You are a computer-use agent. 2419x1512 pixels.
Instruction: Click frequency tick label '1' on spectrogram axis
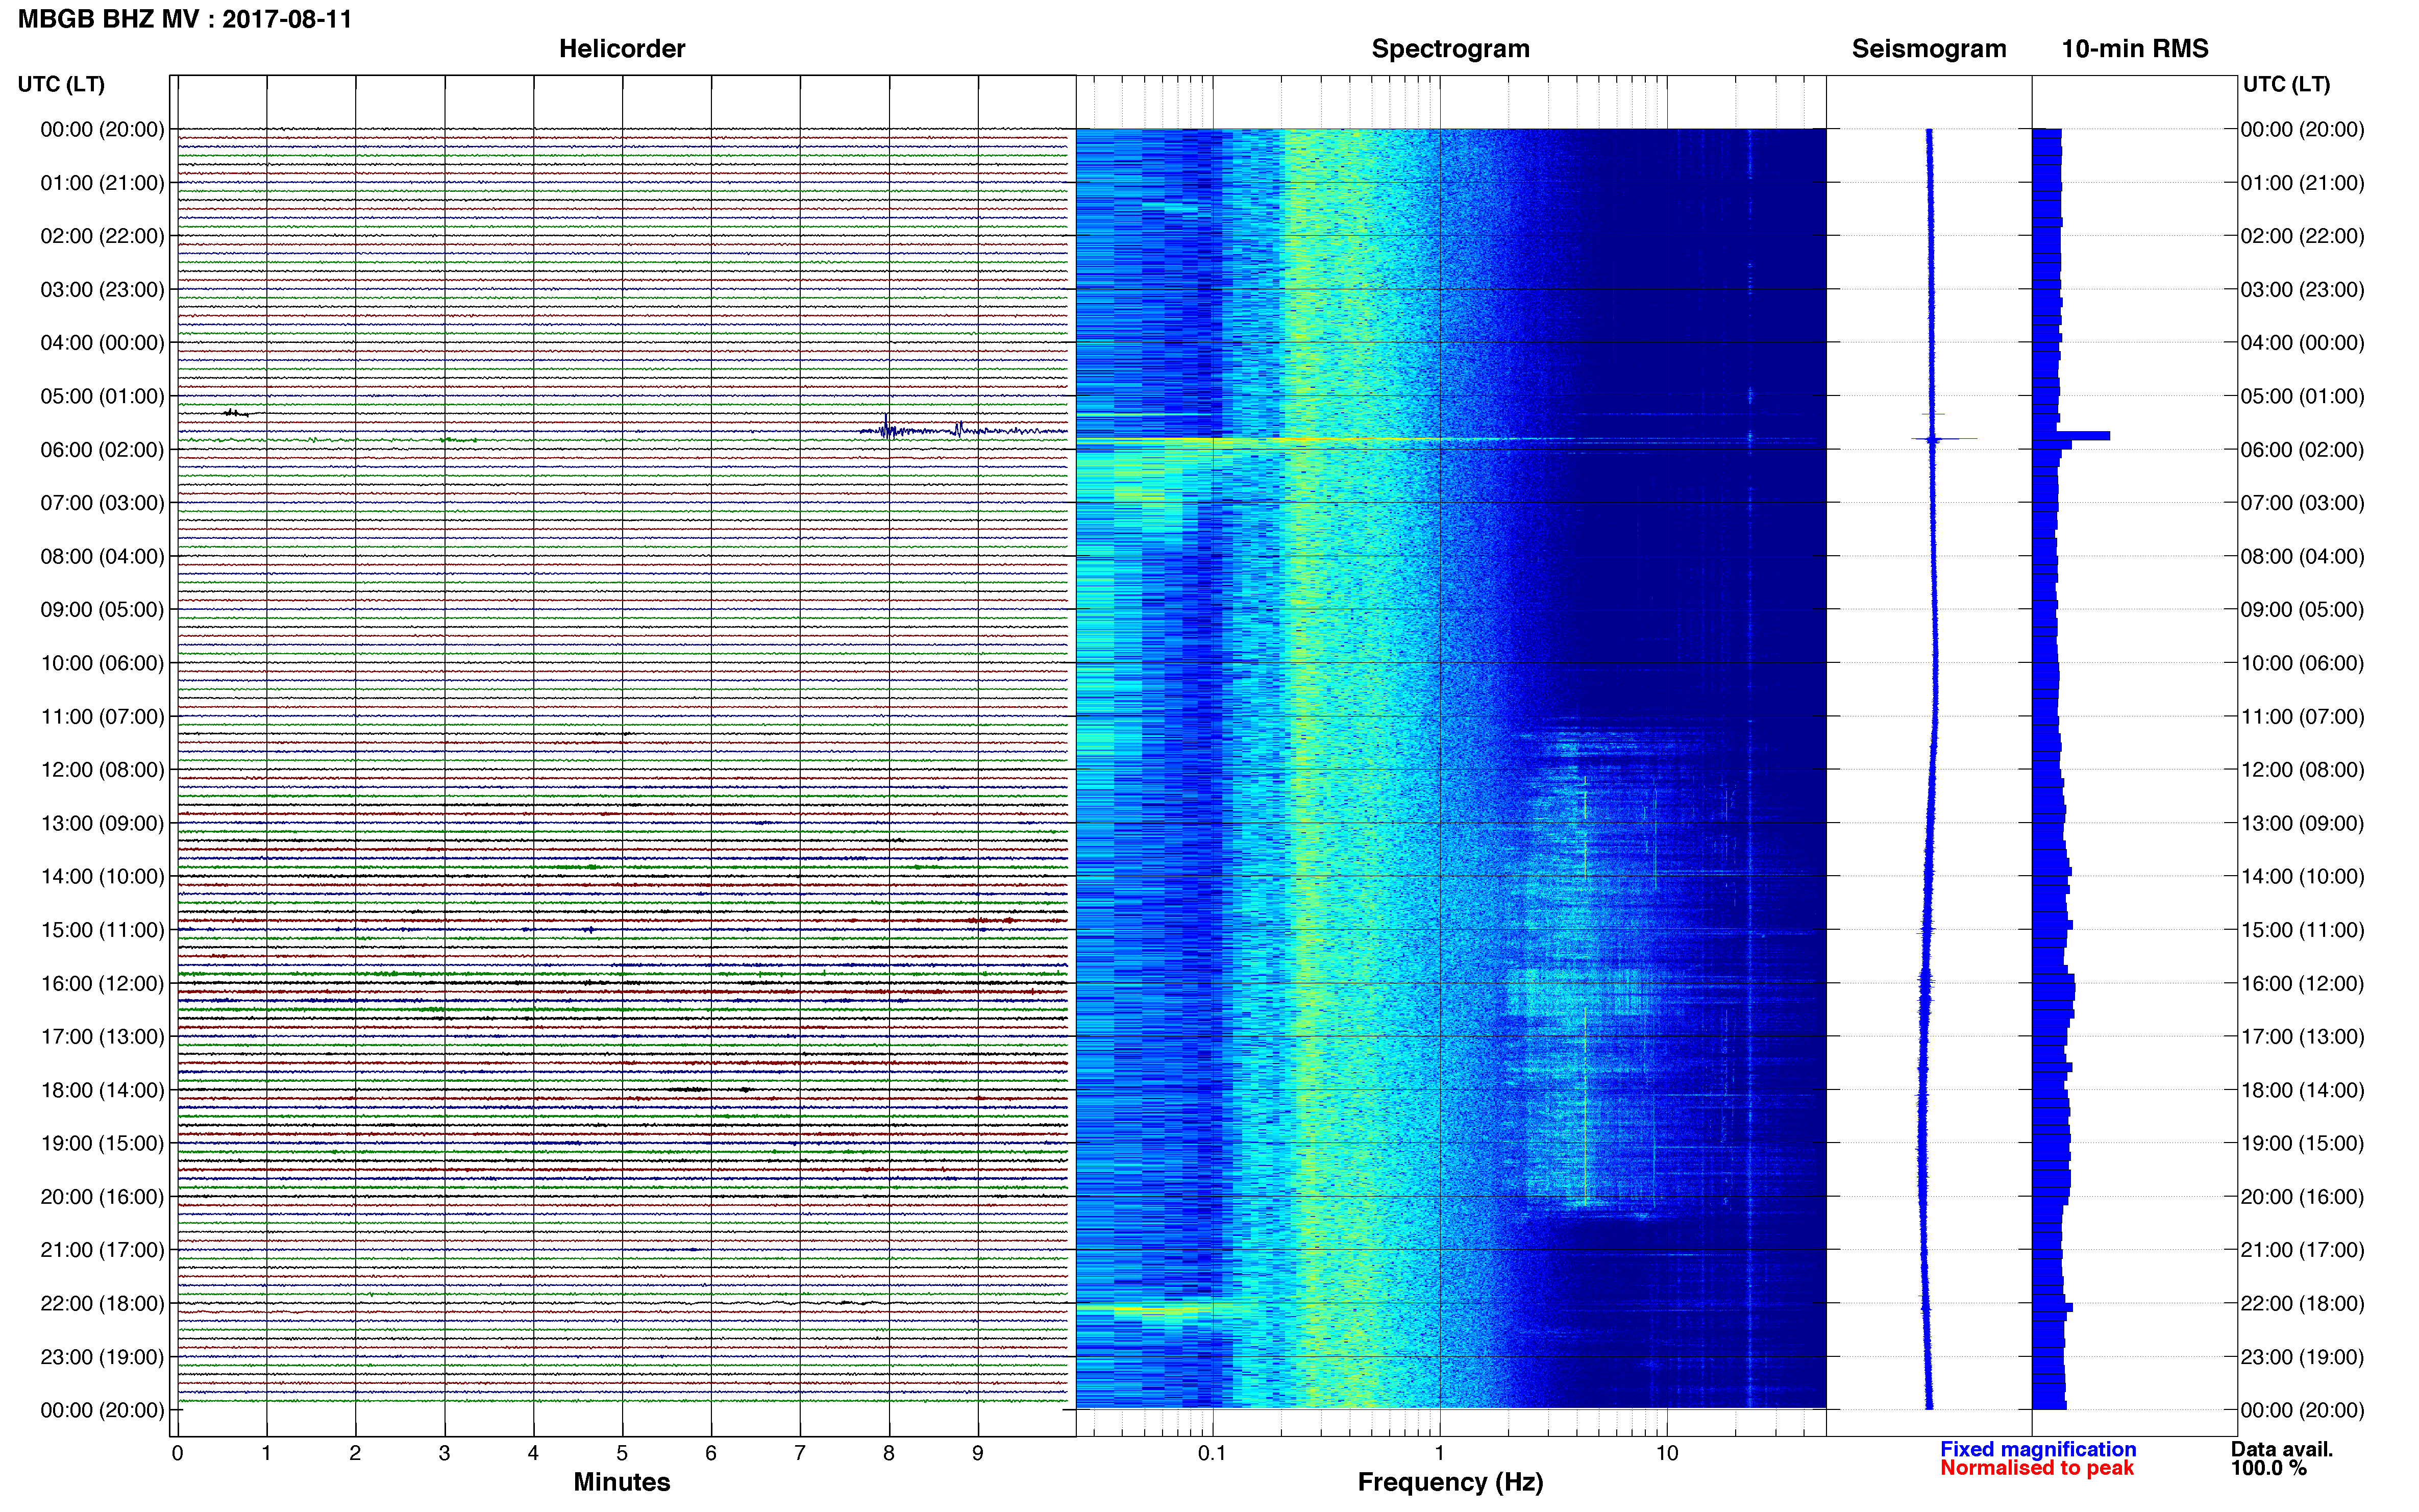(1439, 1453)
